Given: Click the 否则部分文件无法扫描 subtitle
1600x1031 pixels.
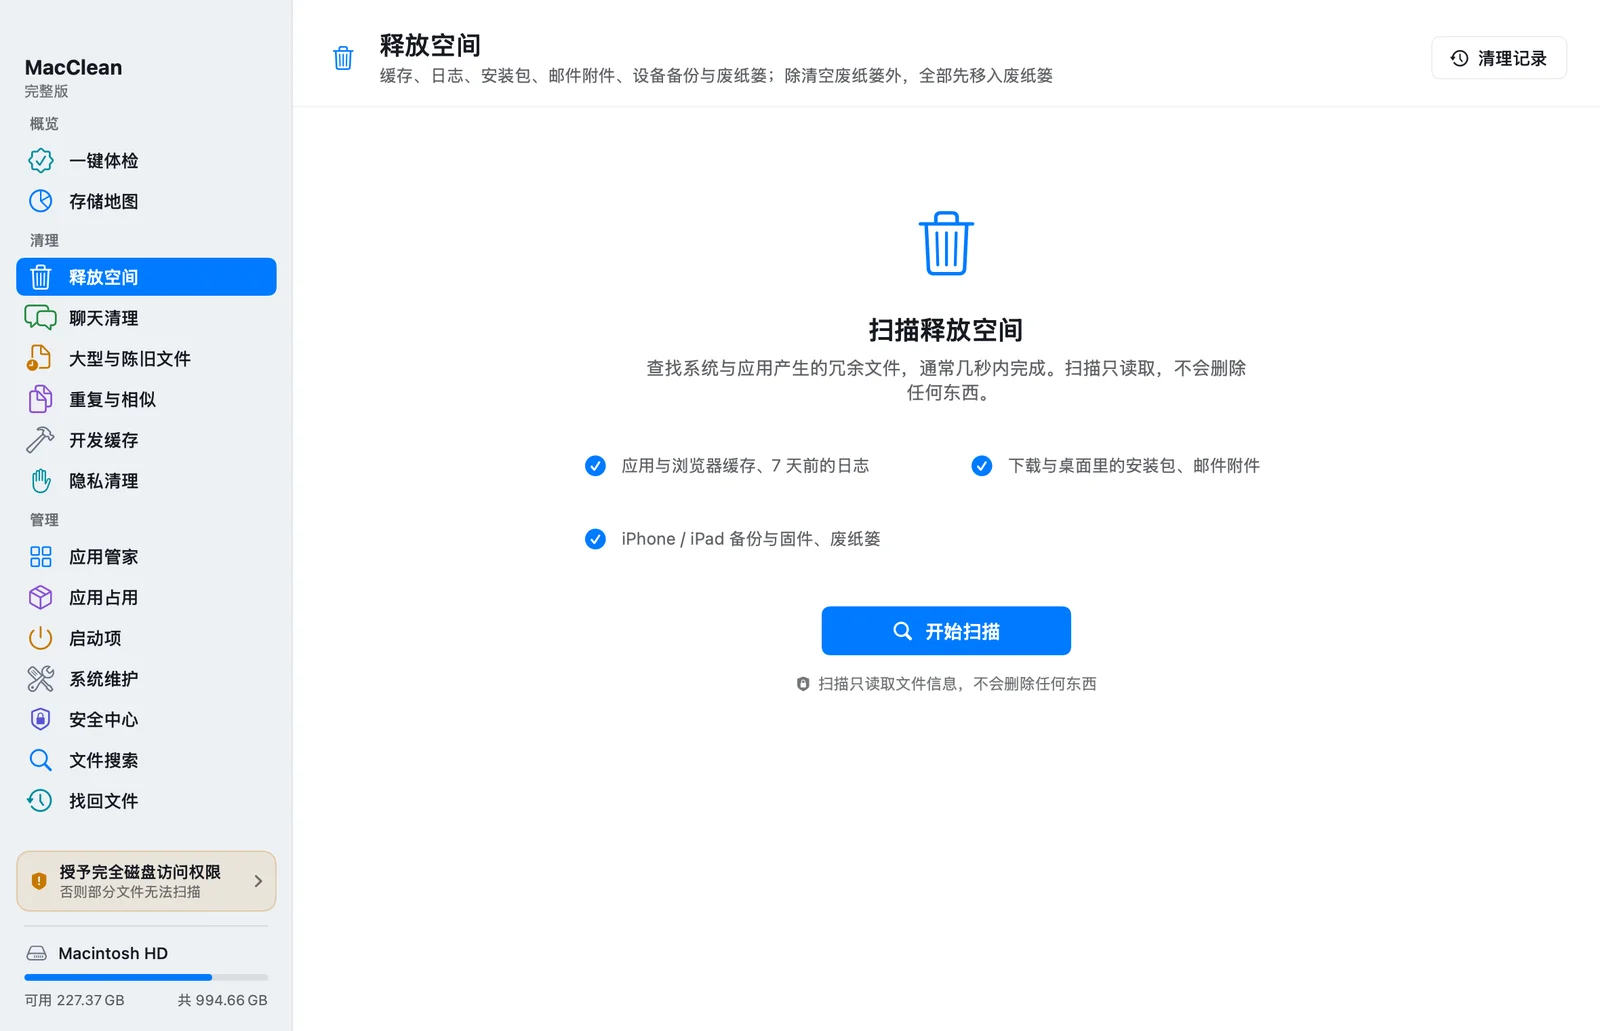Looking at the screenshot, I should [130, 892].
